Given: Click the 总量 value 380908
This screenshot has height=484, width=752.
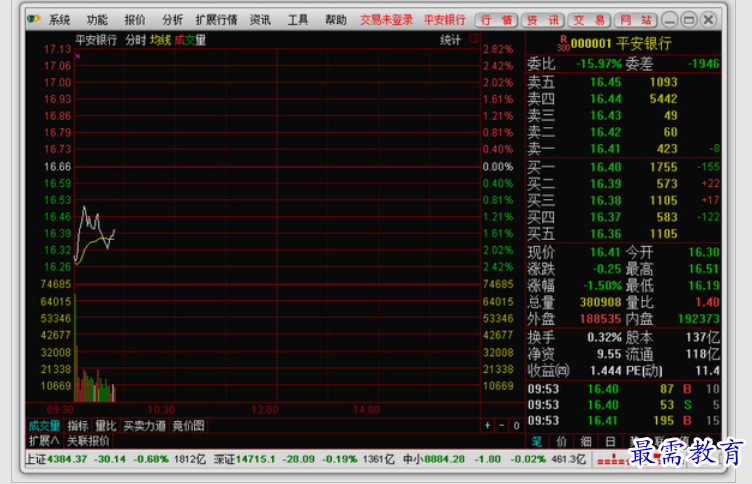Looking at the screenshot, I should [600, 302].
